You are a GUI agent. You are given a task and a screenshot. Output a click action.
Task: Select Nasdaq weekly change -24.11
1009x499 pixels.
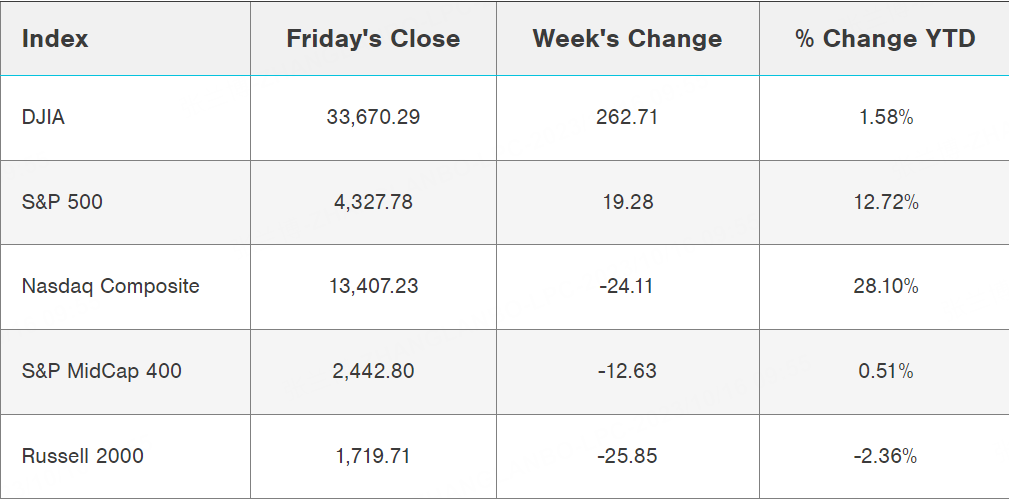[627, 286]
